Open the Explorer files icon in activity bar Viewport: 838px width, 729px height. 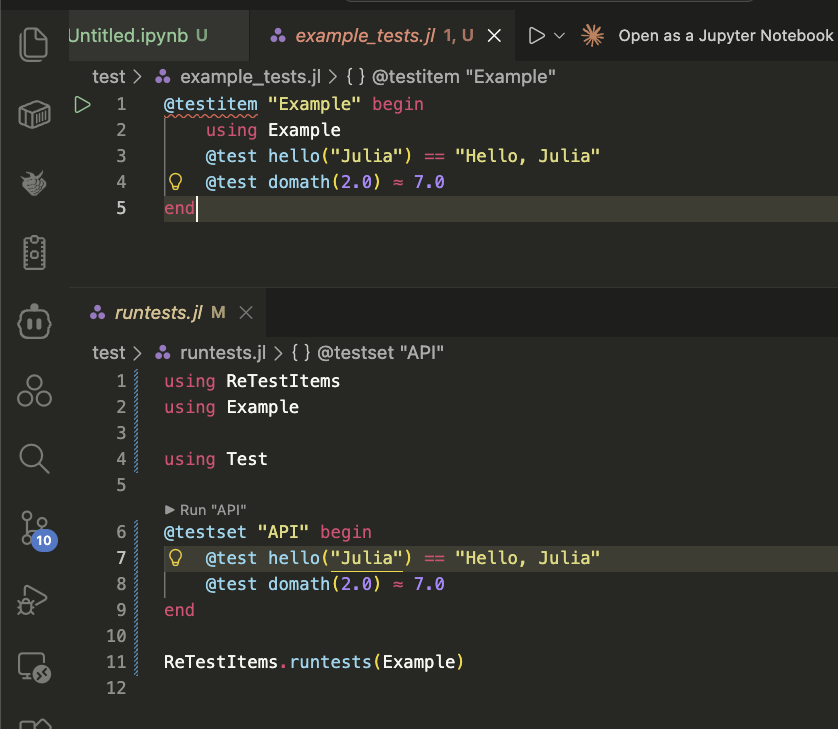click(x=34, y=44)
